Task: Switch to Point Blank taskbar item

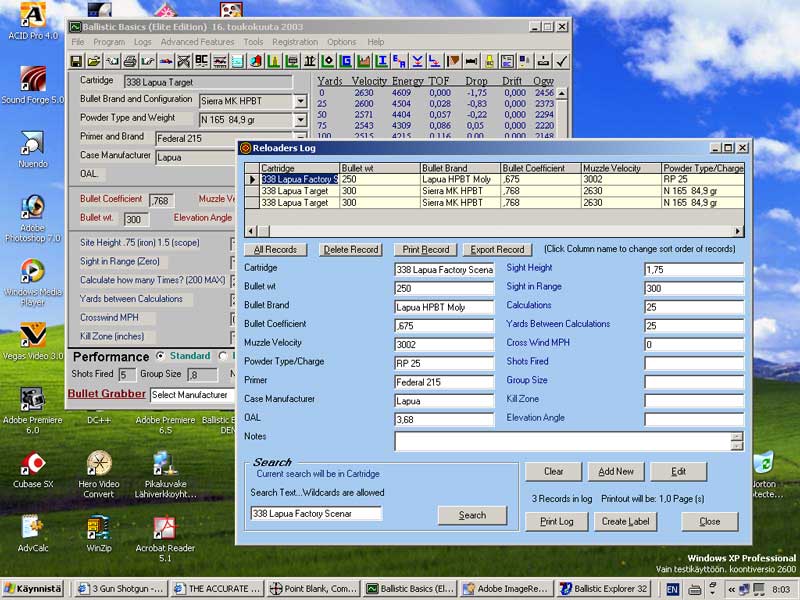Action: pos(314,589)
